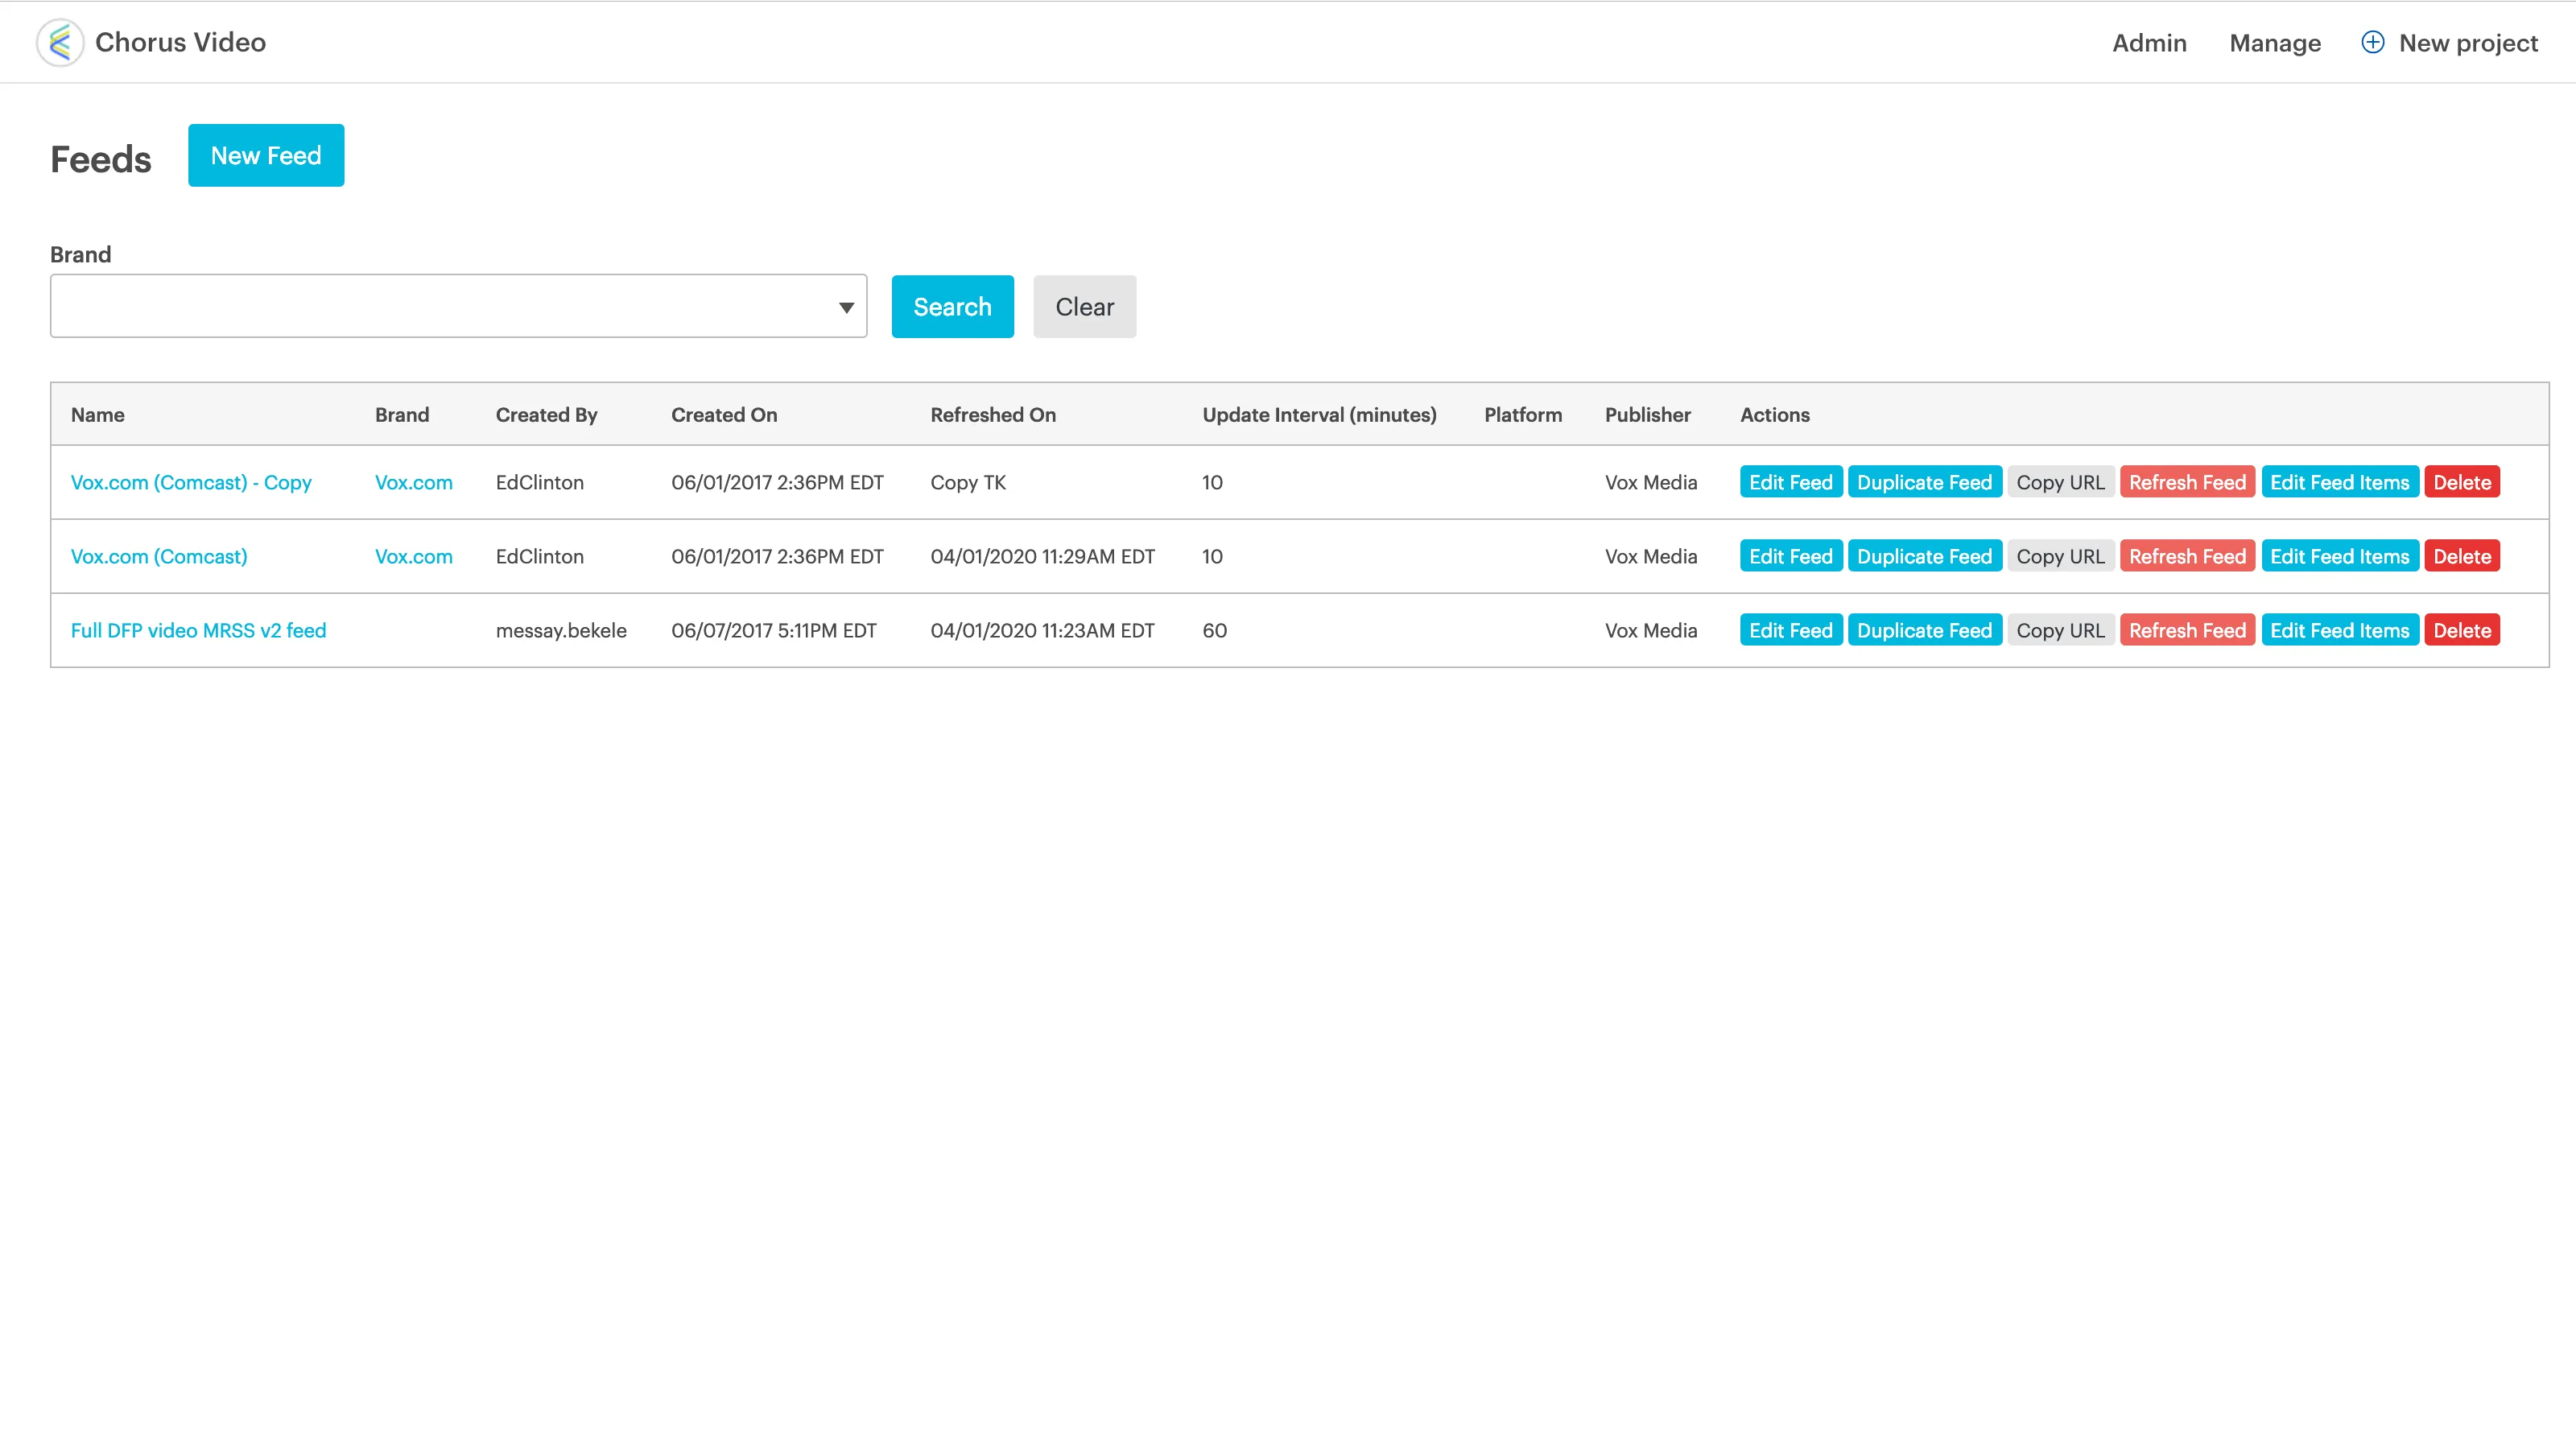The height and width of the screenshot is (1444, 2576).
Task: Edit Feed Items of Vox.com (Comcast) - Copy
Action: [x=2340, y=482]
